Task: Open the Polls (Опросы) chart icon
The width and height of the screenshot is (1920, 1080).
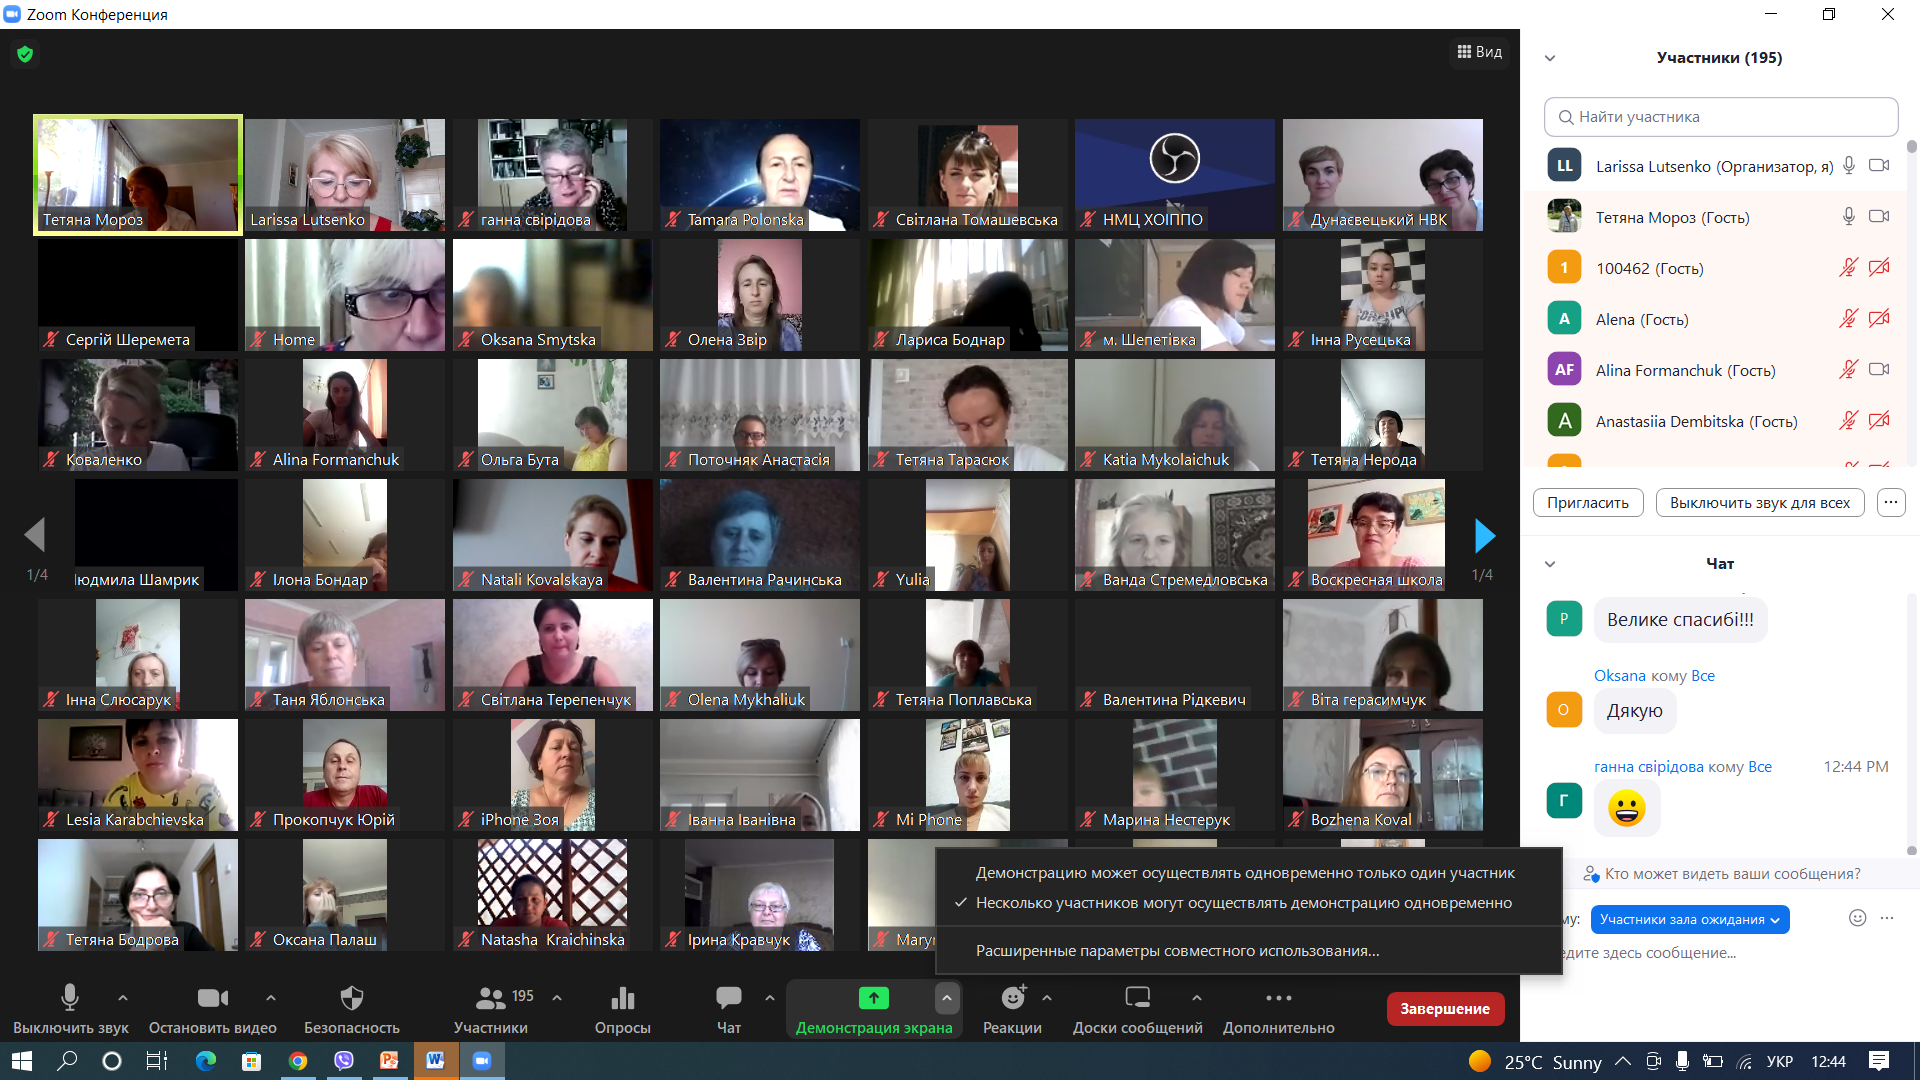Action: tap(622, 998)
